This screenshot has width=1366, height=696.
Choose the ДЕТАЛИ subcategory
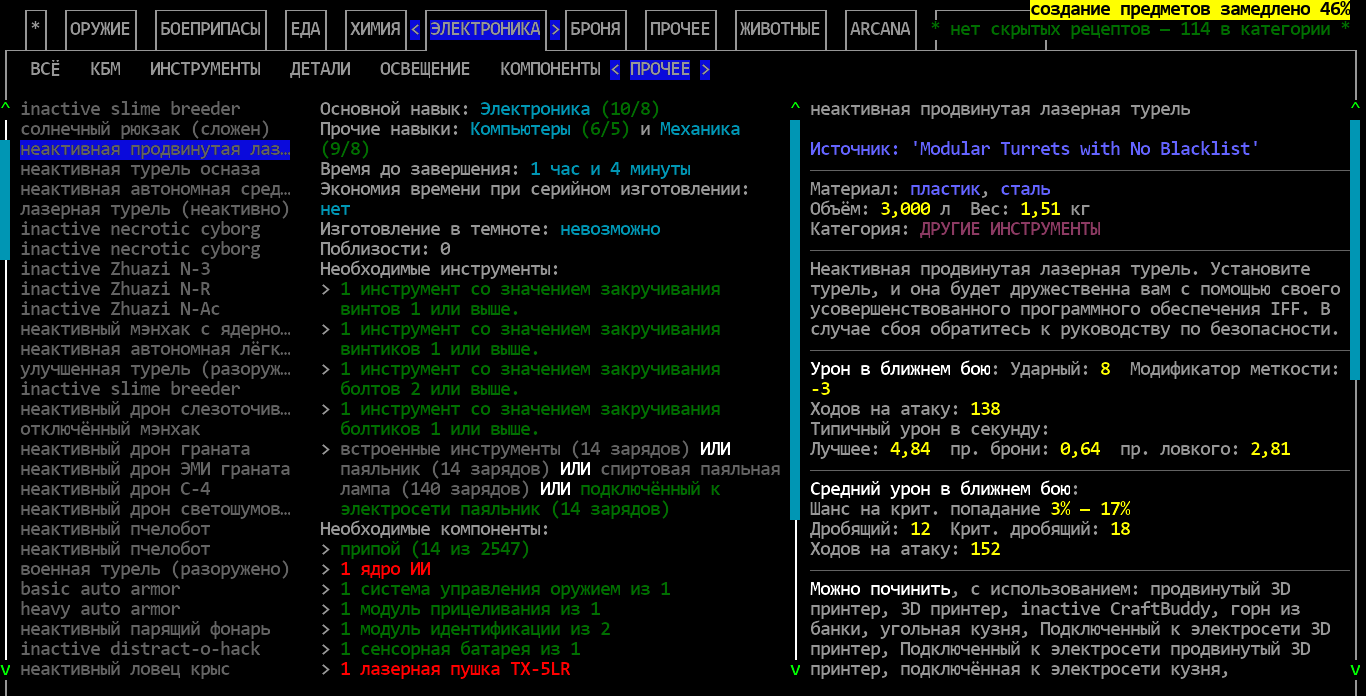(320, 69)
